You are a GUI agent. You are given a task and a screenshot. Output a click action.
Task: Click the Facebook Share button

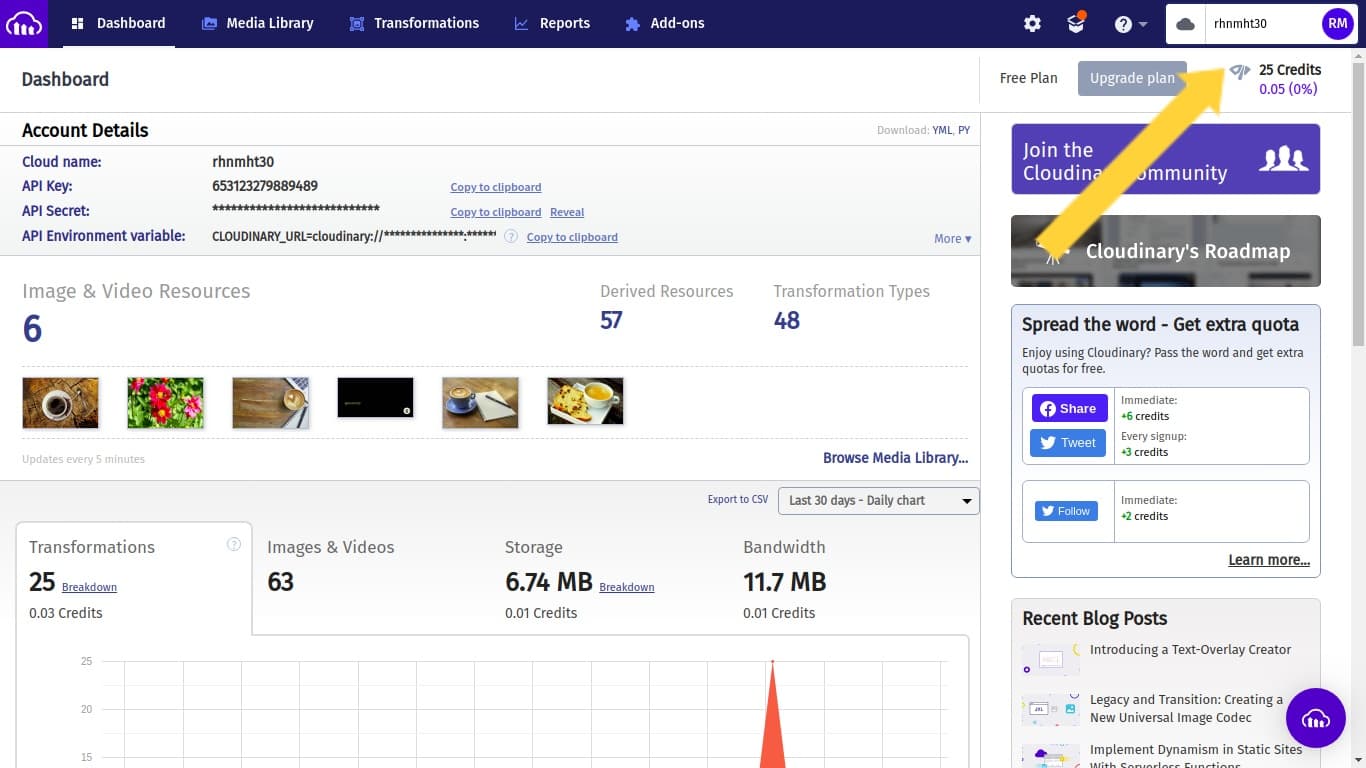point(1068,408)
